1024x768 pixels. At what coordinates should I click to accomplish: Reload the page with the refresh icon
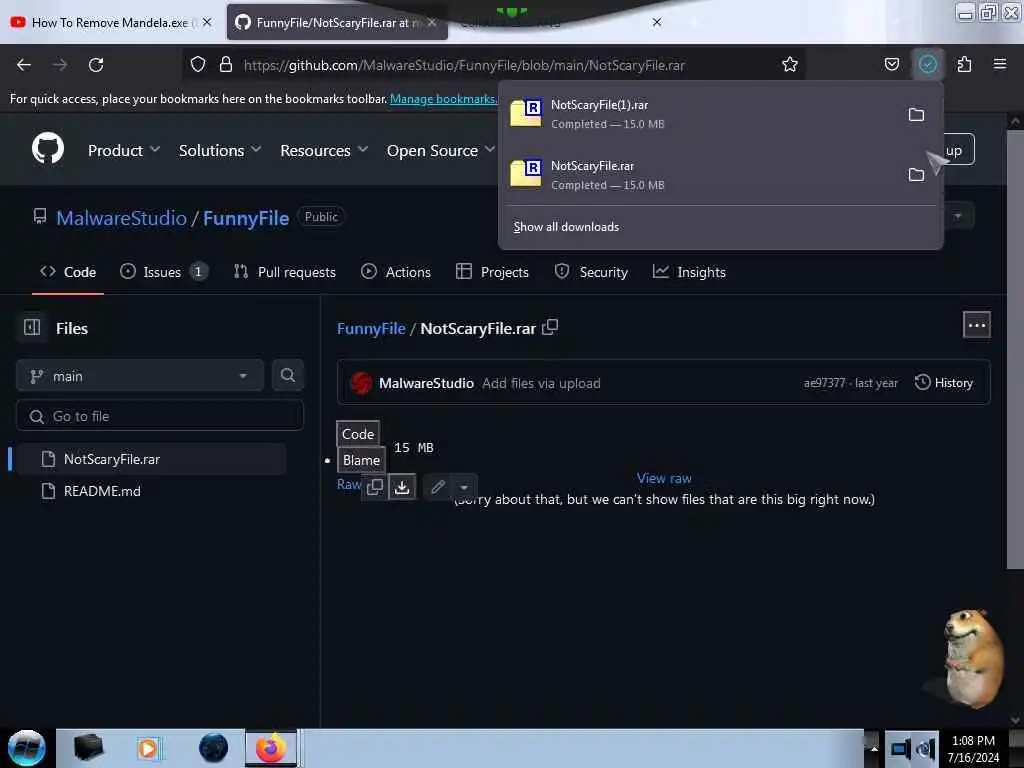[96, 65]
